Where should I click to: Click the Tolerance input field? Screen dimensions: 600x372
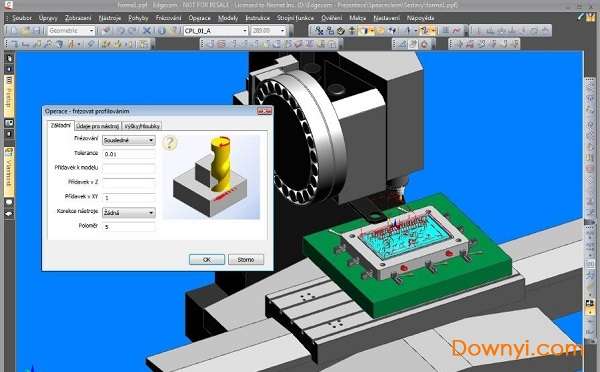[129, 154]
